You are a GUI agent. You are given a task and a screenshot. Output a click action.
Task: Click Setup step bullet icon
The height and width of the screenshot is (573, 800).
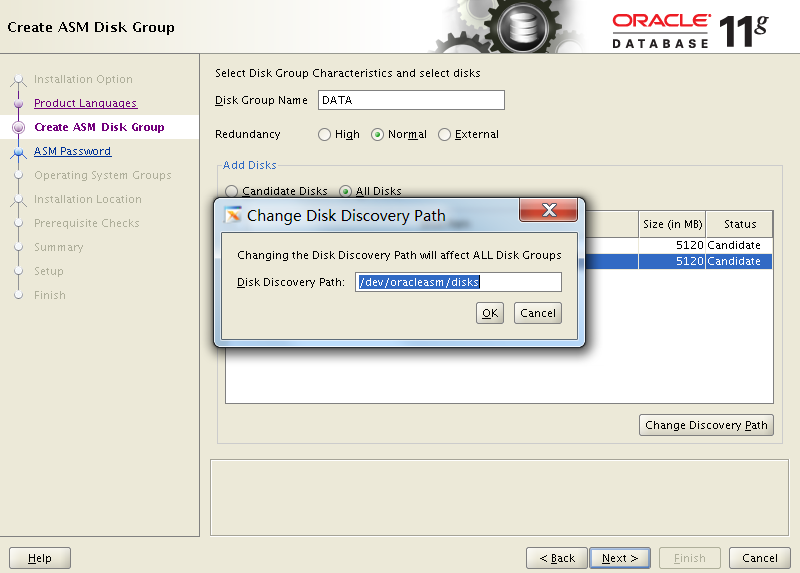(x=18, y=271)
